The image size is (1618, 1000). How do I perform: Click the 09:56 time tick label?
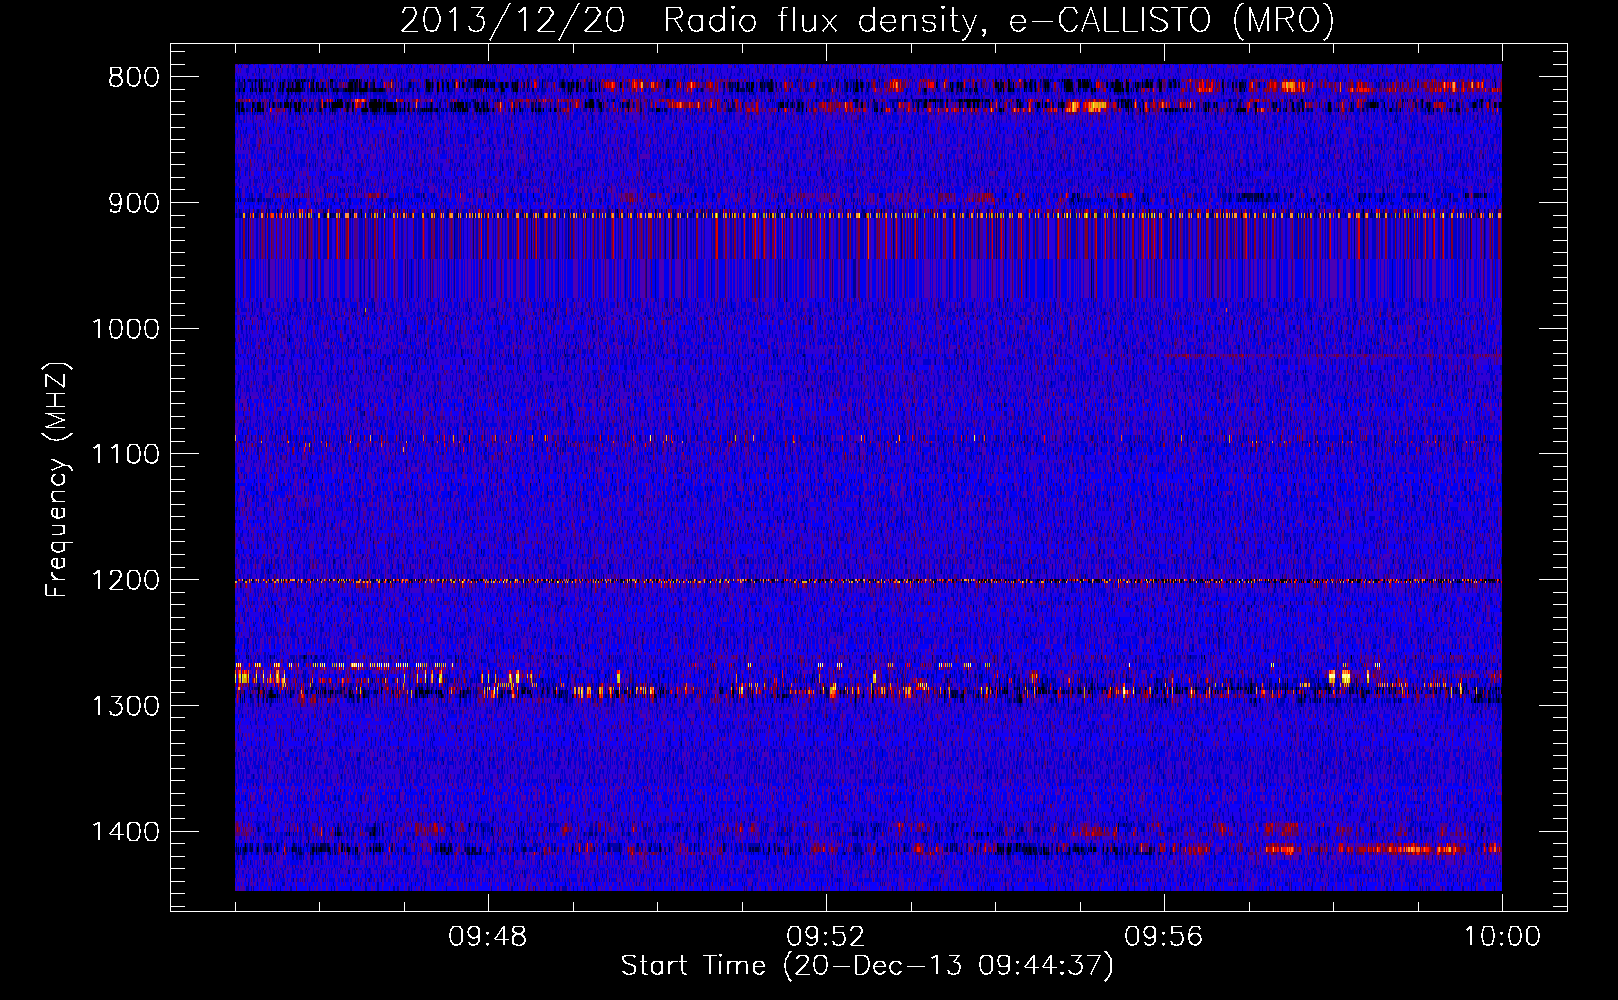(1164, 937)
